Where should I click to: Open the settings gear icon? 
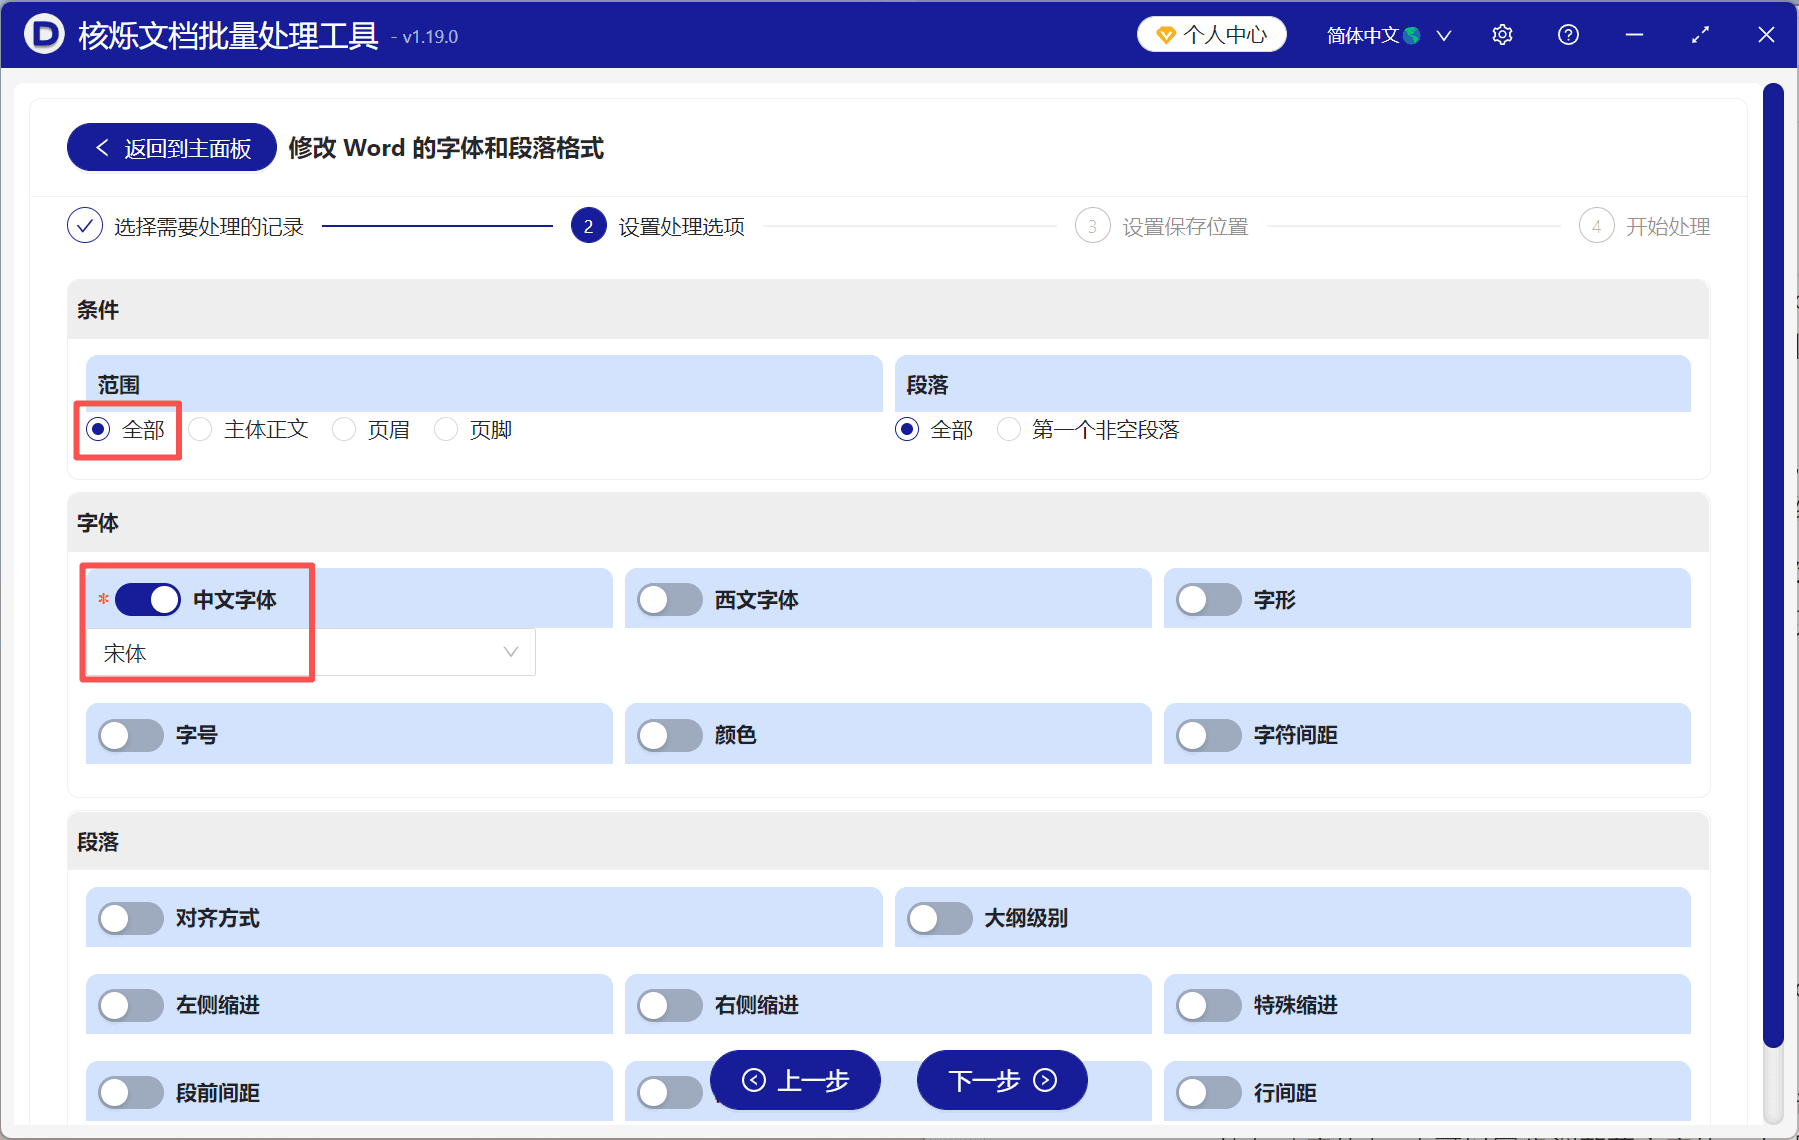click(x=1502, y=34)
